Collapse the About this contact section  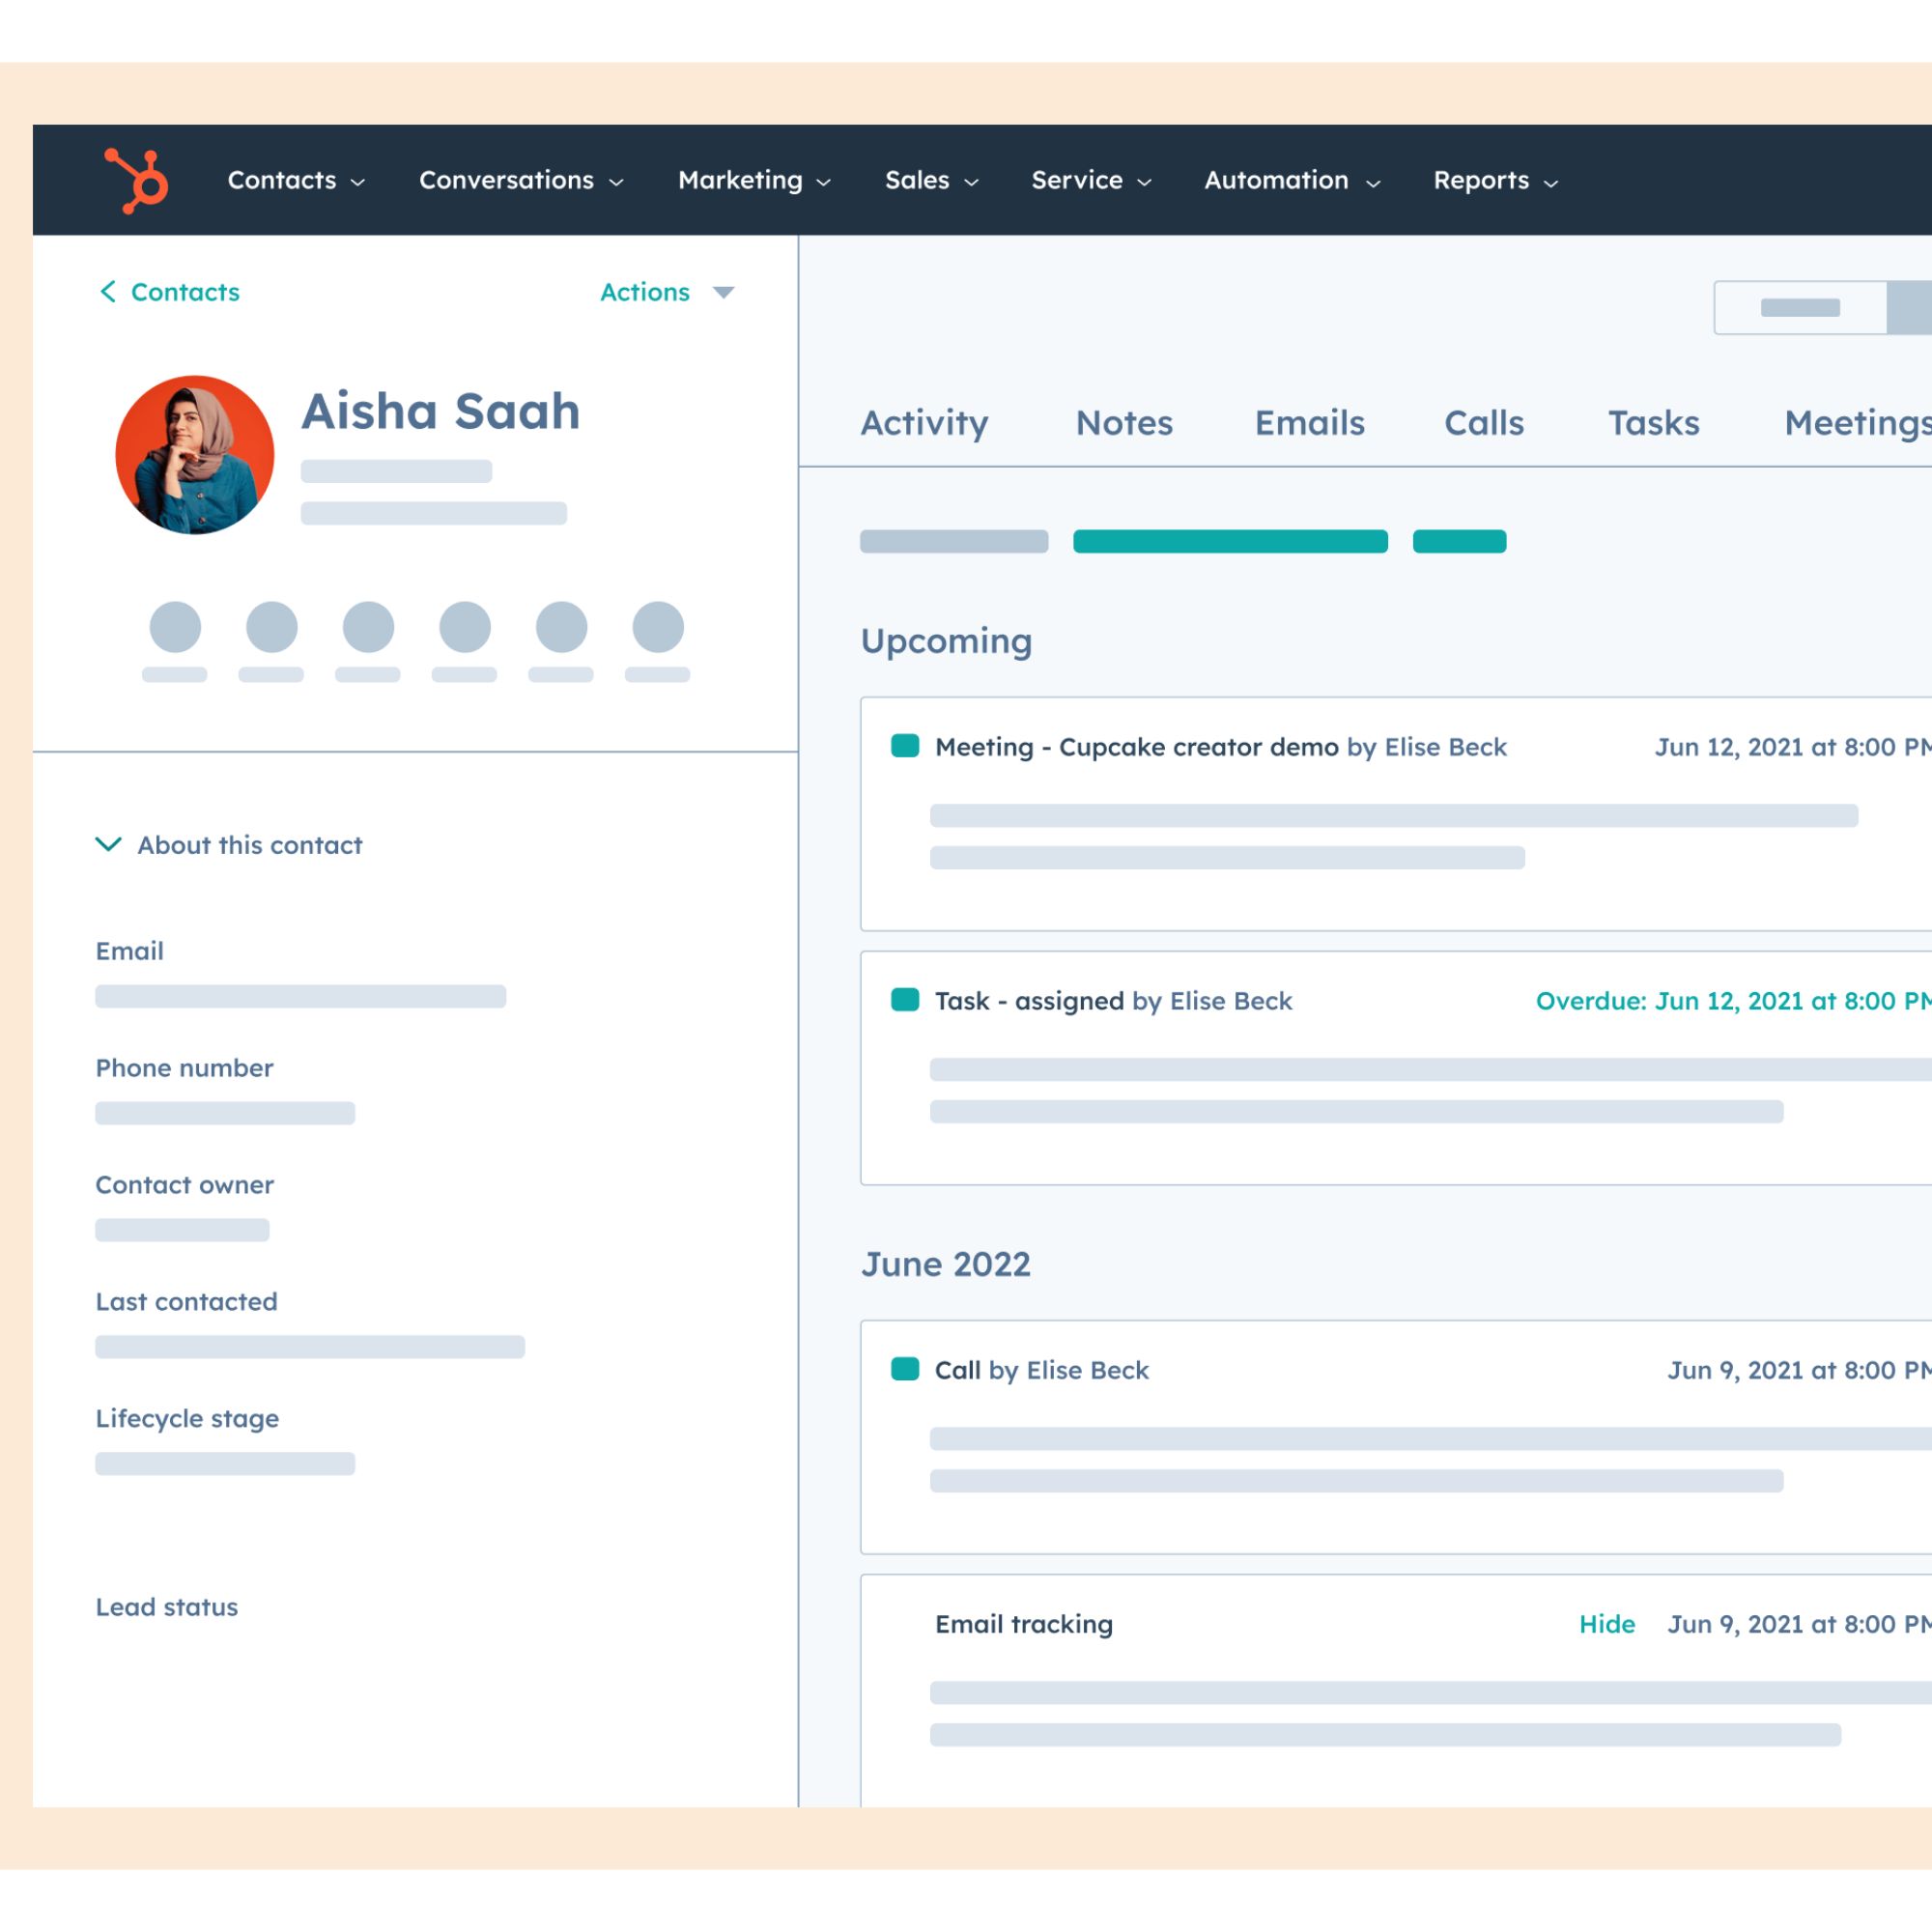coord(108,844)
